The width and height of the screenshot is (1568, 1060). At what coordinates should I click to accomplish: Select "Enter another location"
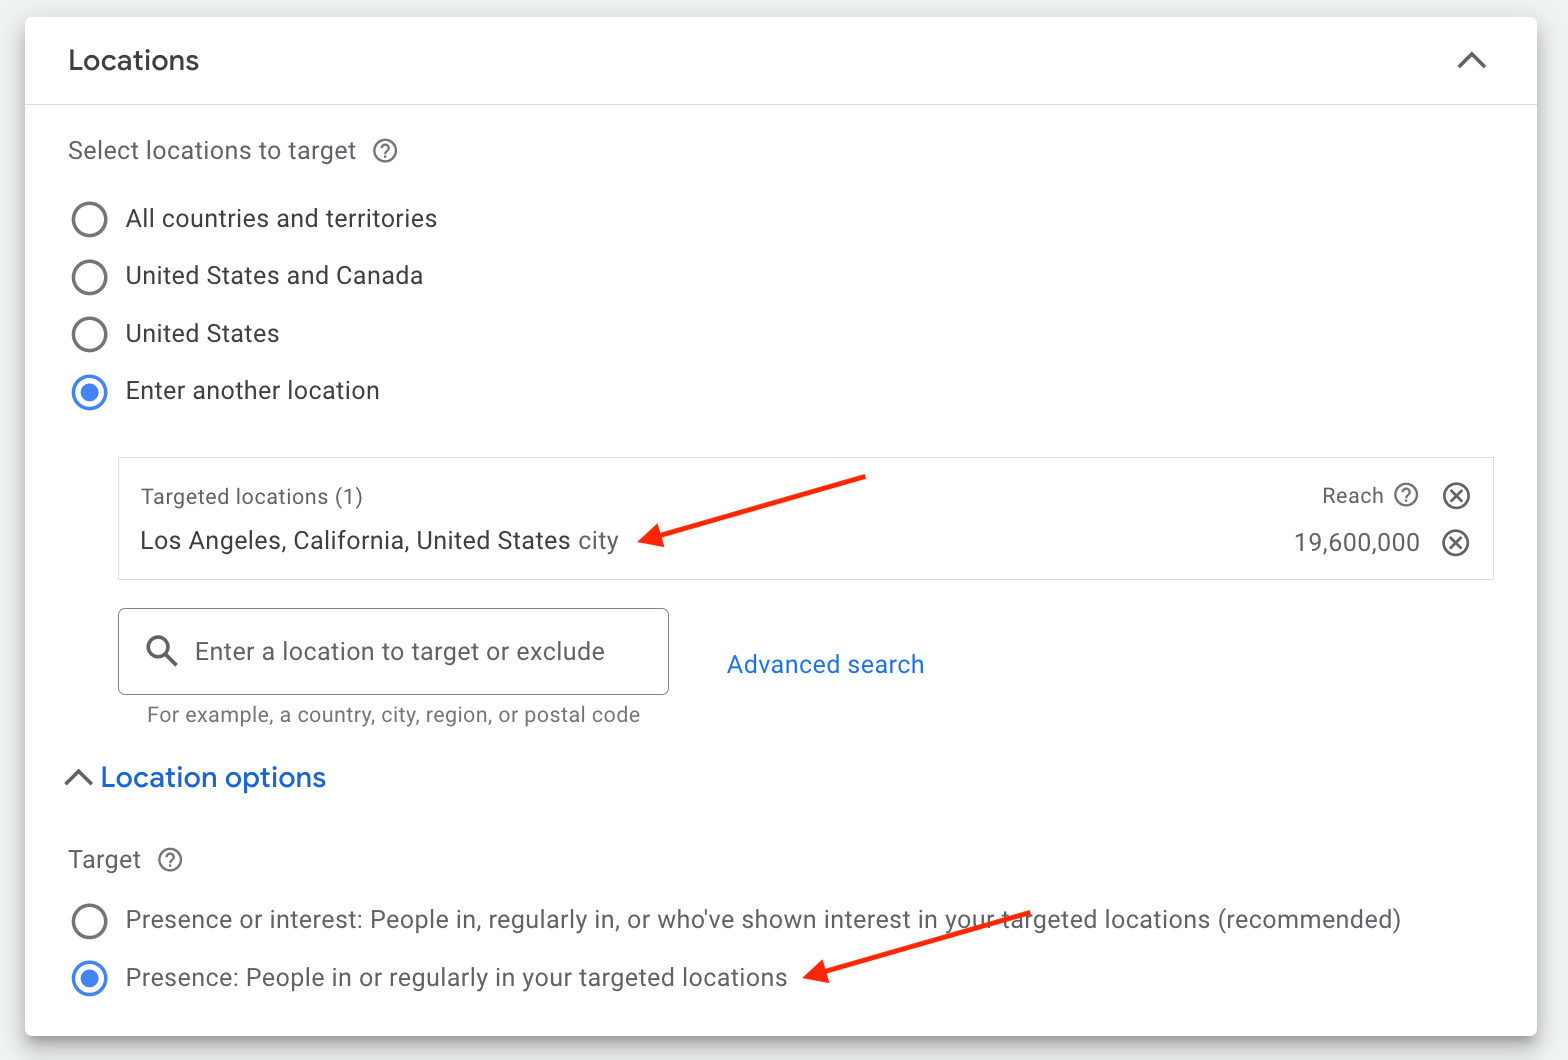(x=89, y=392)
